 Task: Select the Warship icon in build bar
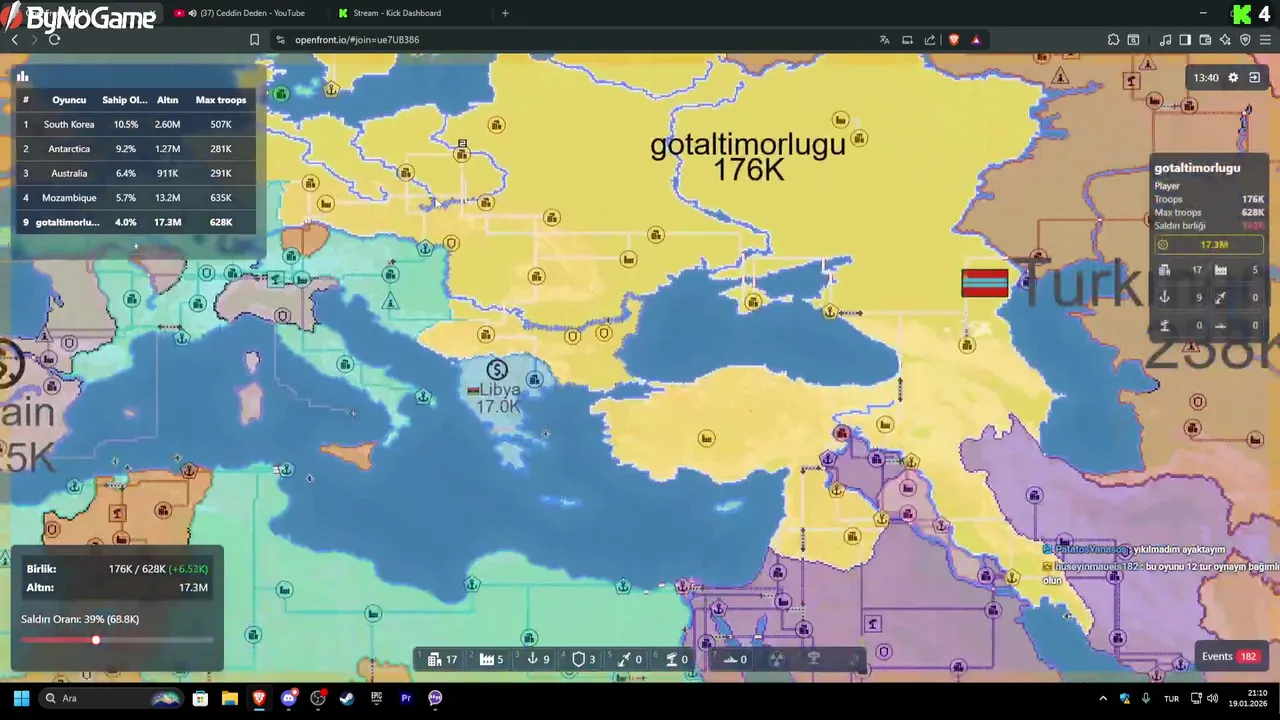pos(730,659)
